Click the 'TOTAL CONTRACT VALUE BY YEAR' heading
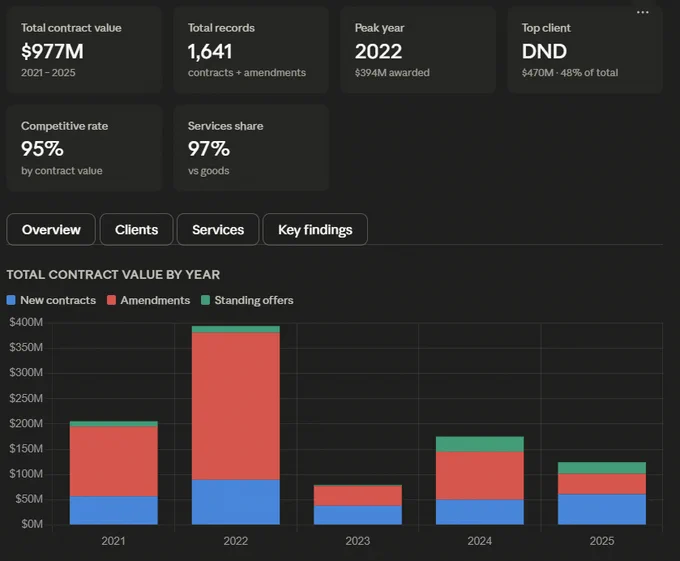 click(x=113, y=274)
